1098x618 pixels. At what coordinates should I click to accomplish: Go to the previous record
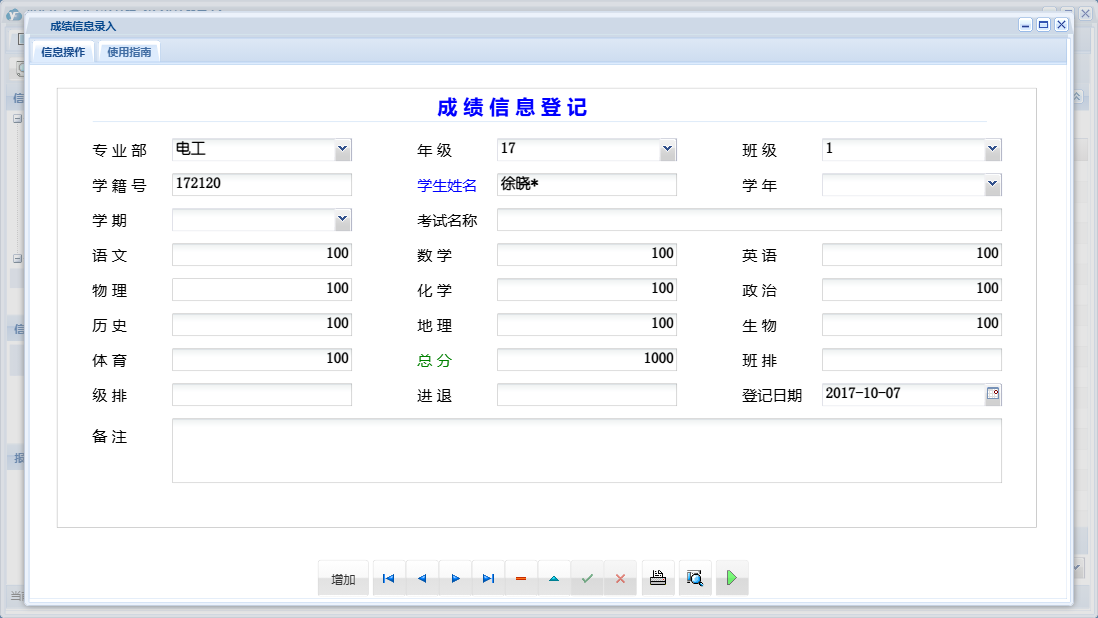click(x=421, y=578)
